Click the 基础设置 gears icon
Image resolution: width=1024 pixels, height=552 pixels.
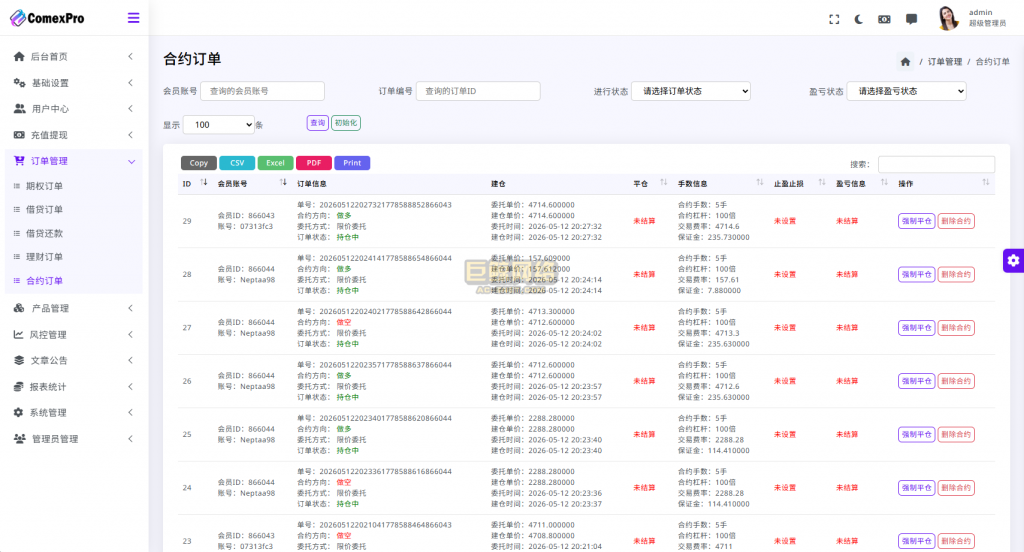pos(19,82)
